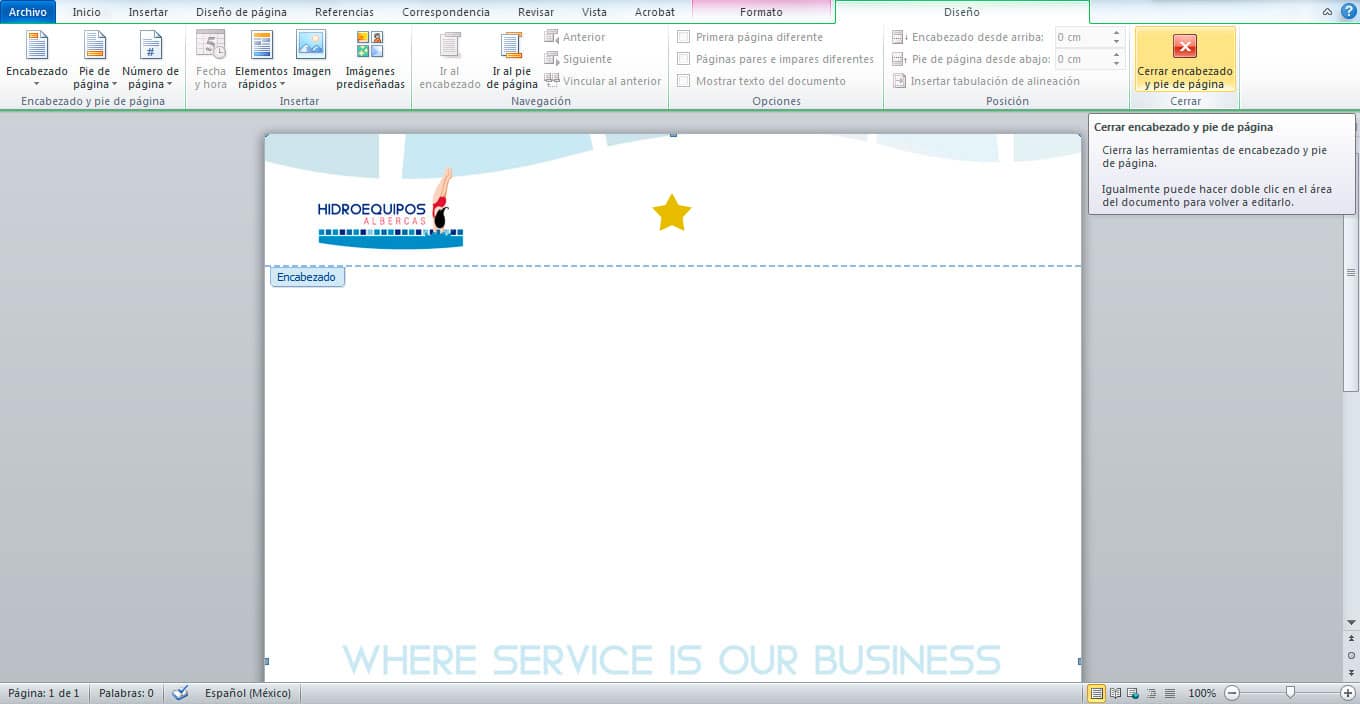Open the Pie de página dropdown

(x=95, y=60)
